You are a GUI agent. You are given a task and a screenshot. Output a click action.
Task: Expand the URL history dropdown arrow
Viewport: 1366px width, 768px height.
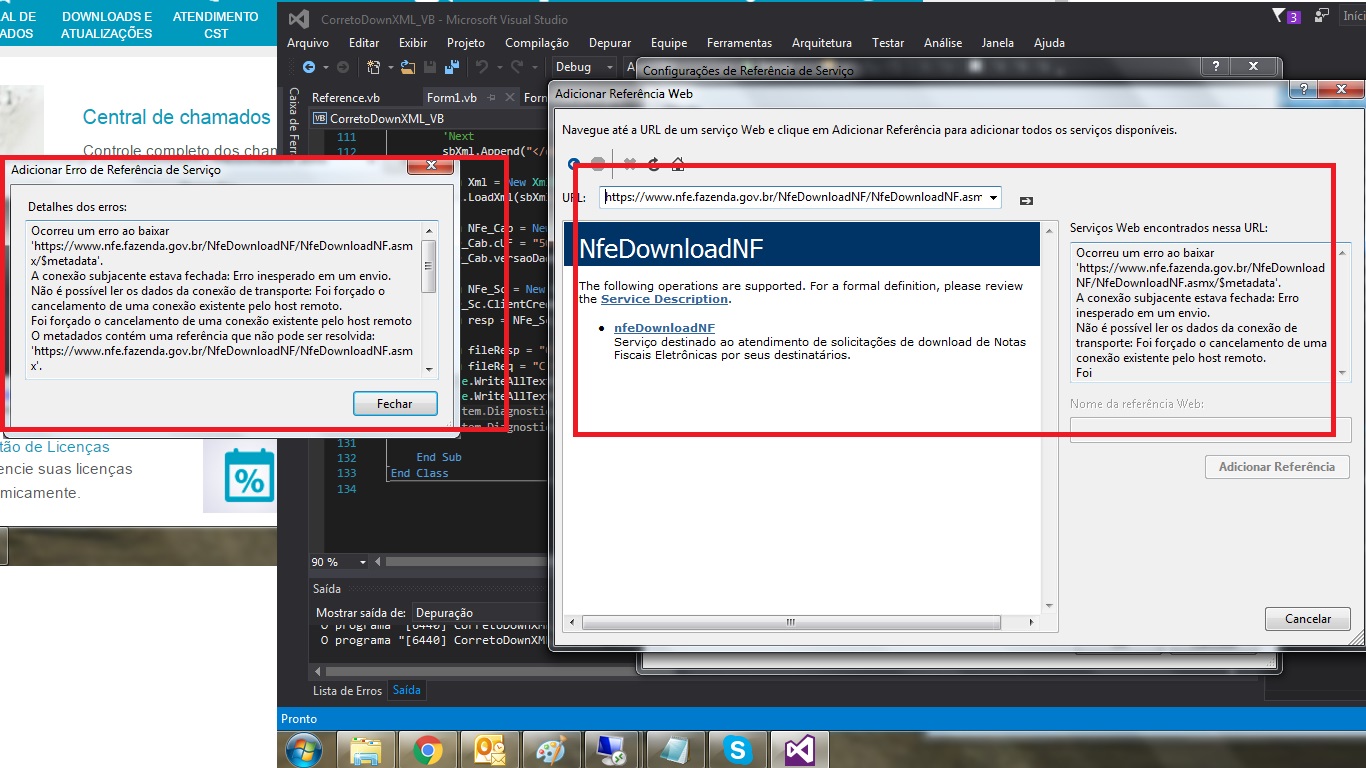tap(992, 198)
